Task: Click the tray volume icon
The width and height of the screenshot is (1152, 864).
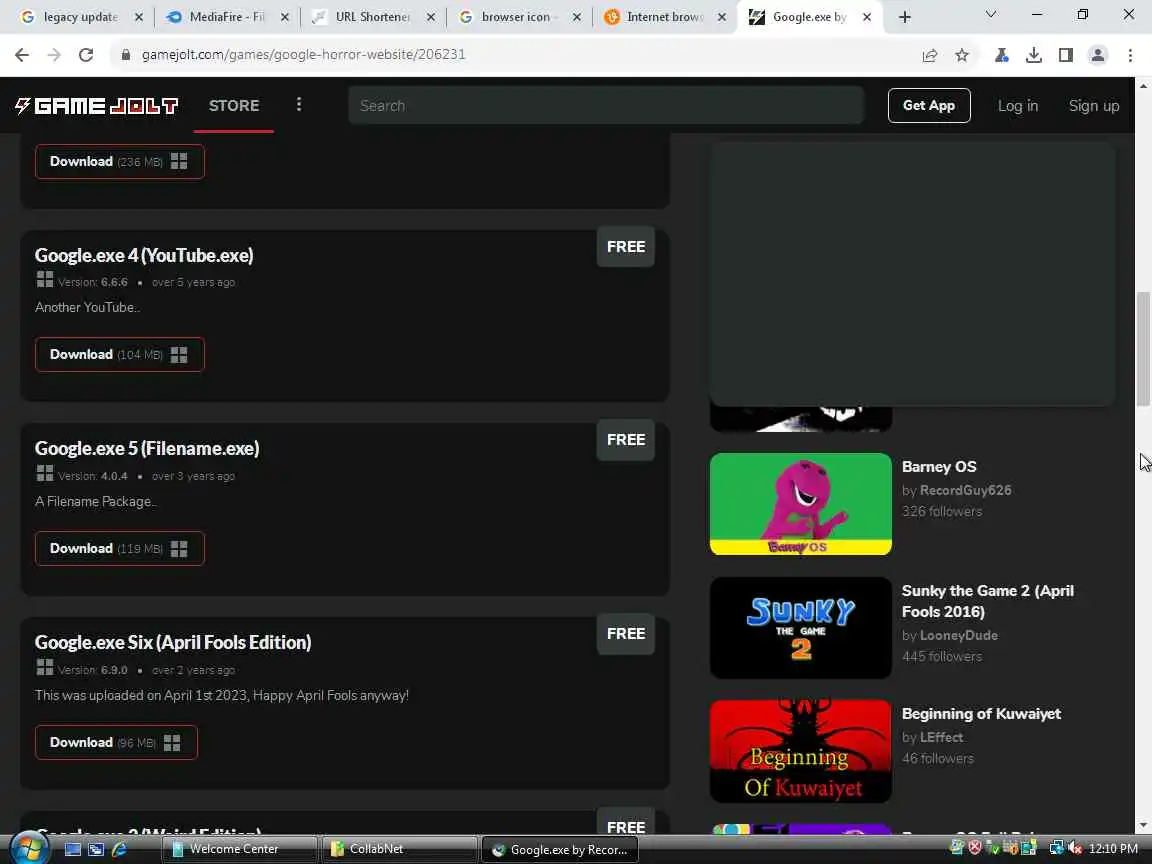Action: click(x=1075, y=849)
